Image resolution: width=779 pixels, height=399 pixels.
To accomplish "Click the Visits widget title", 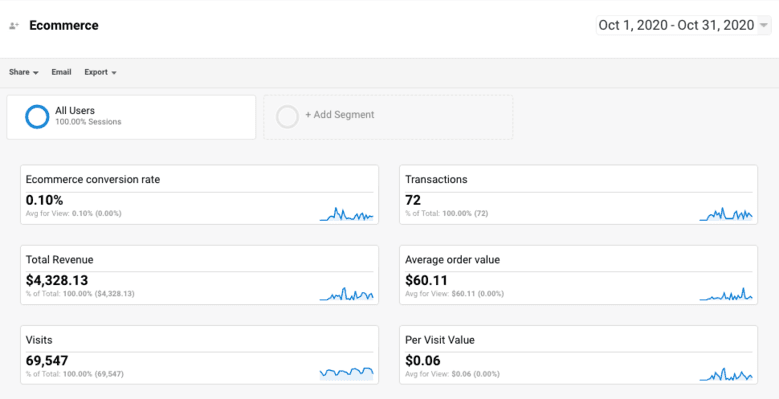I will coord(39,340).
